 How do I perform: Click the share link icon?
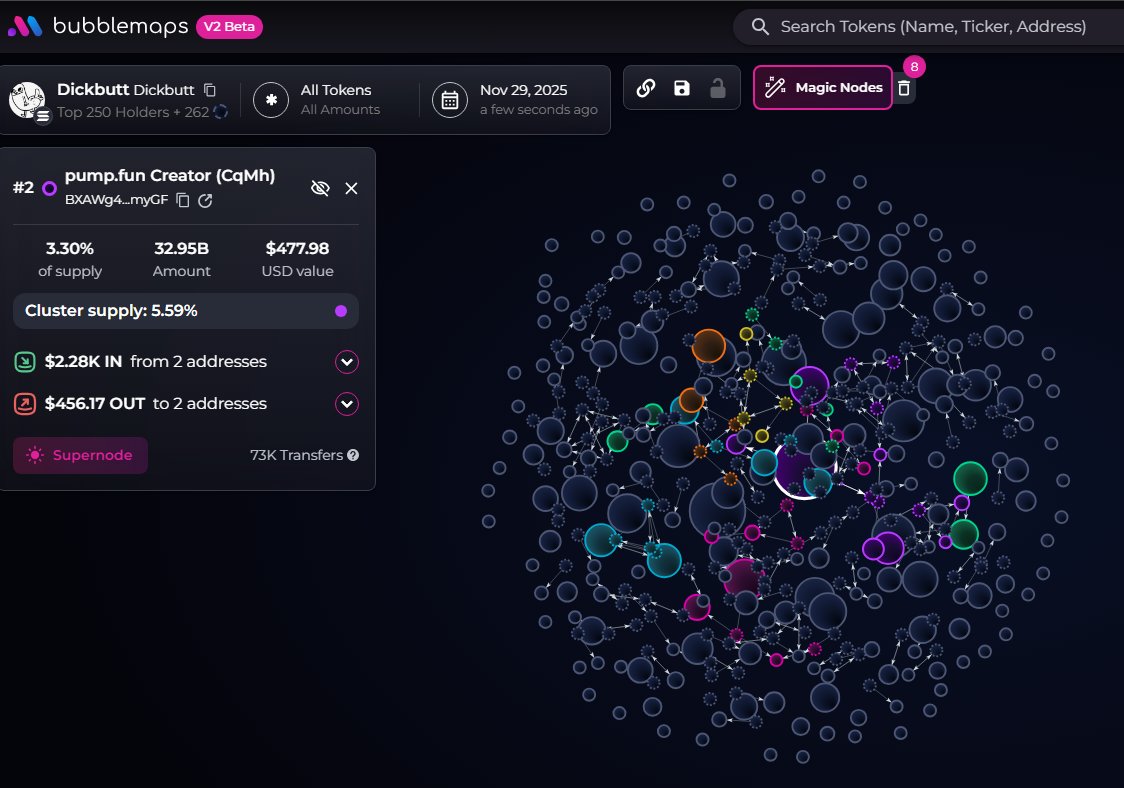pos(646,87)
